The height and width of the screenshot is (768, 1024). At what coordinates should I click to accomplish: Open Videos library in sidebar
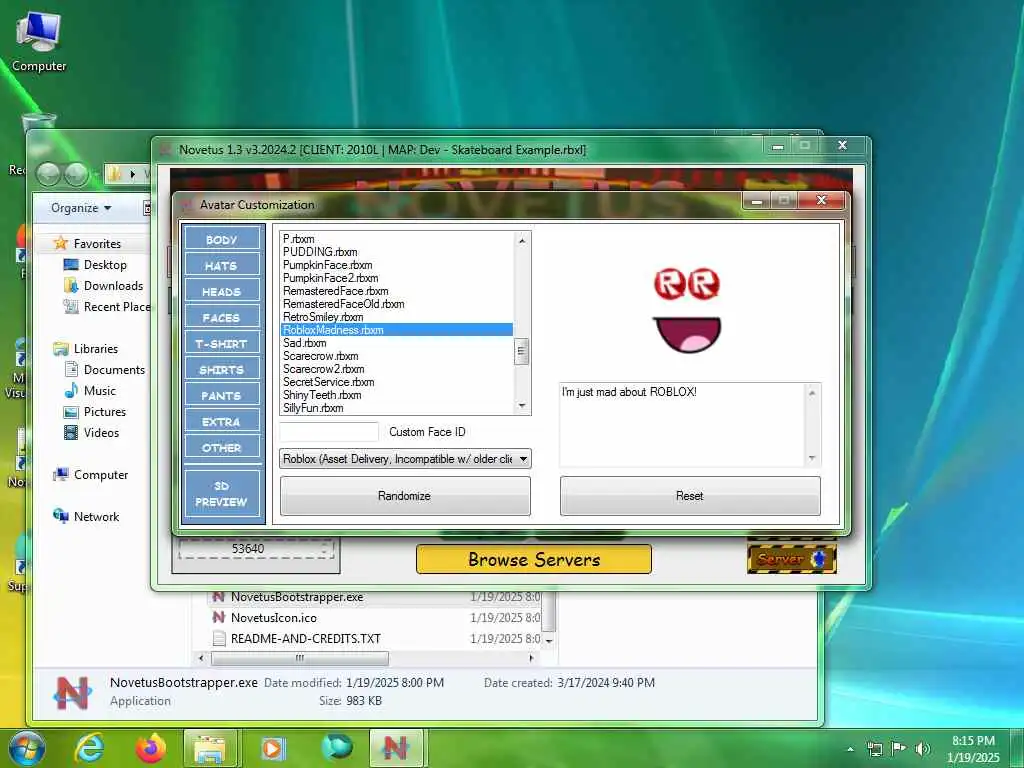pyautogui.click(x=91, y=432)
